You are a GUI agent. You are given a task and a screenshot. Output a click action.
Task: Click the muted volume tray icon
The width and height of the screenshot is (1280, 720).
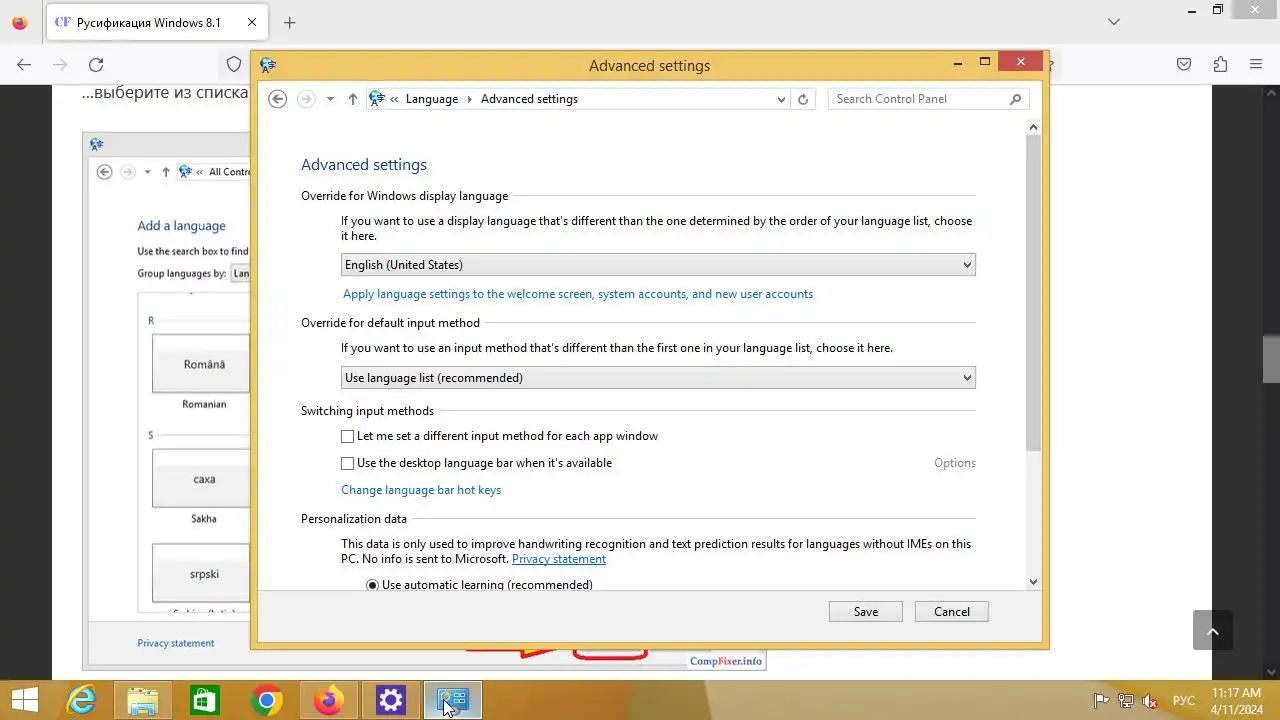coord(1151,701)
